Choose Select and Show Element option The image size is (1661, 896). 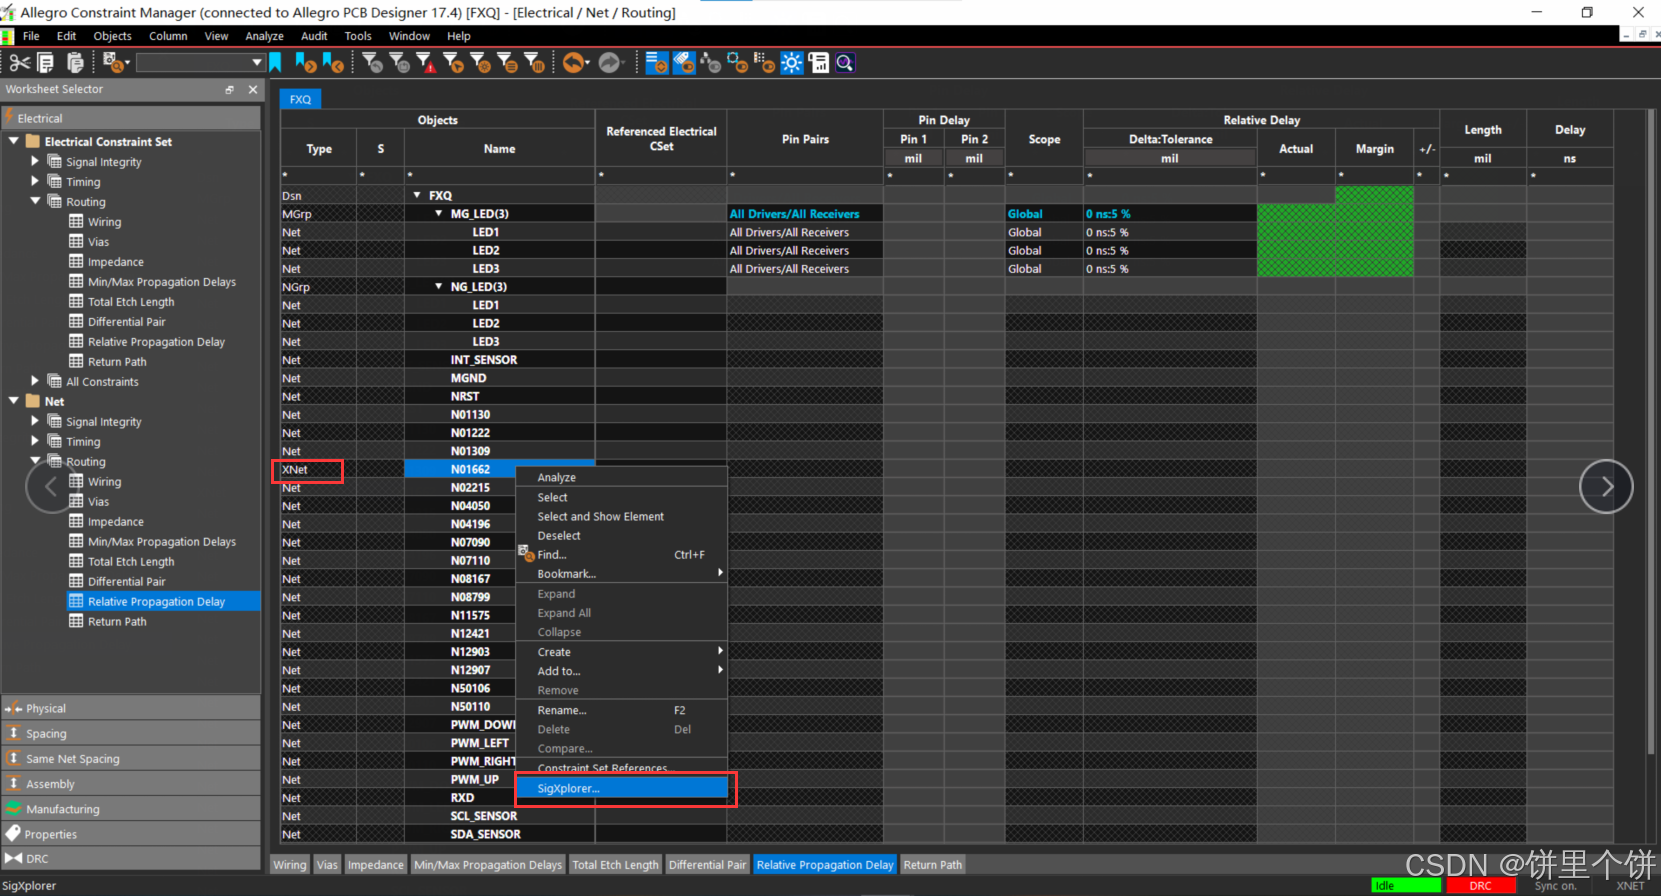click(601, 516)
